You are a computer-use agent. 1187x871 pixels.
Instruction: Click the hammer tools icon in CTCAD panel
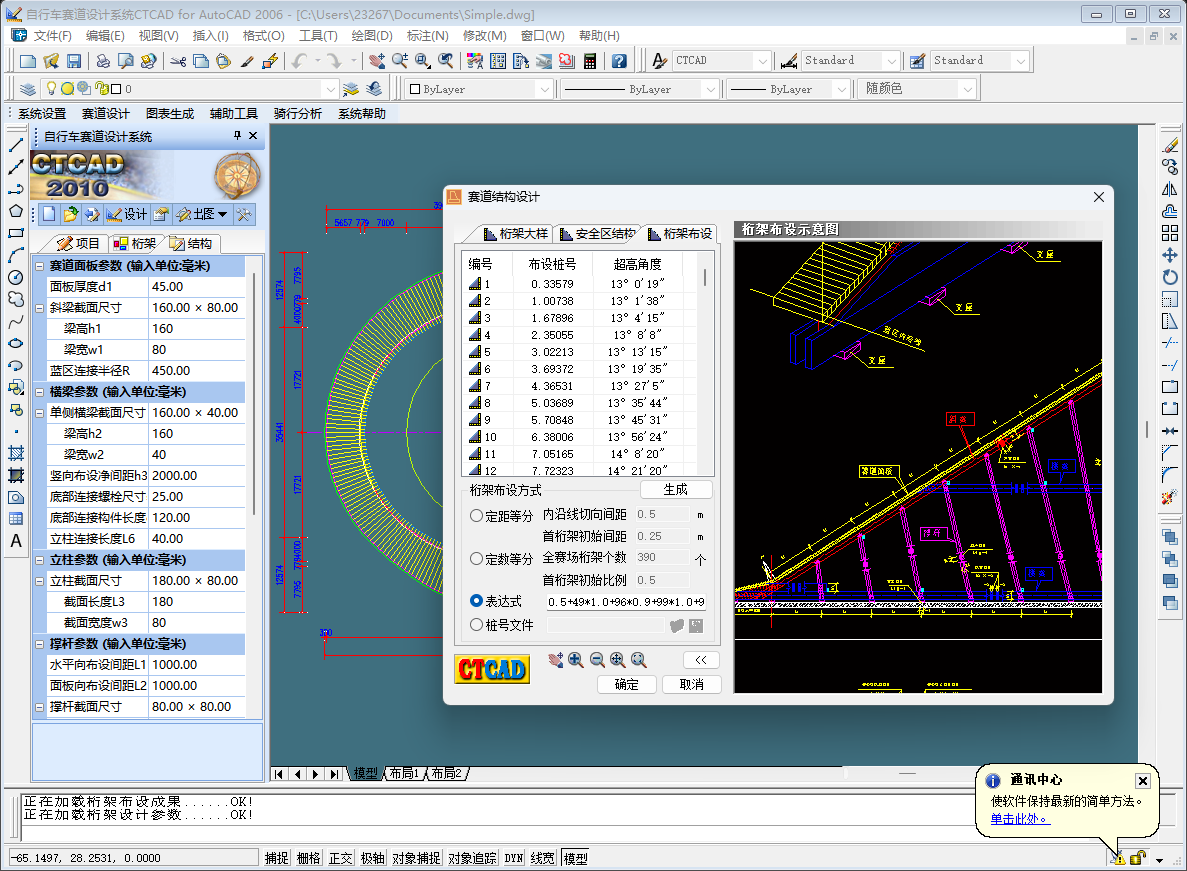click(x=244, y=214)
